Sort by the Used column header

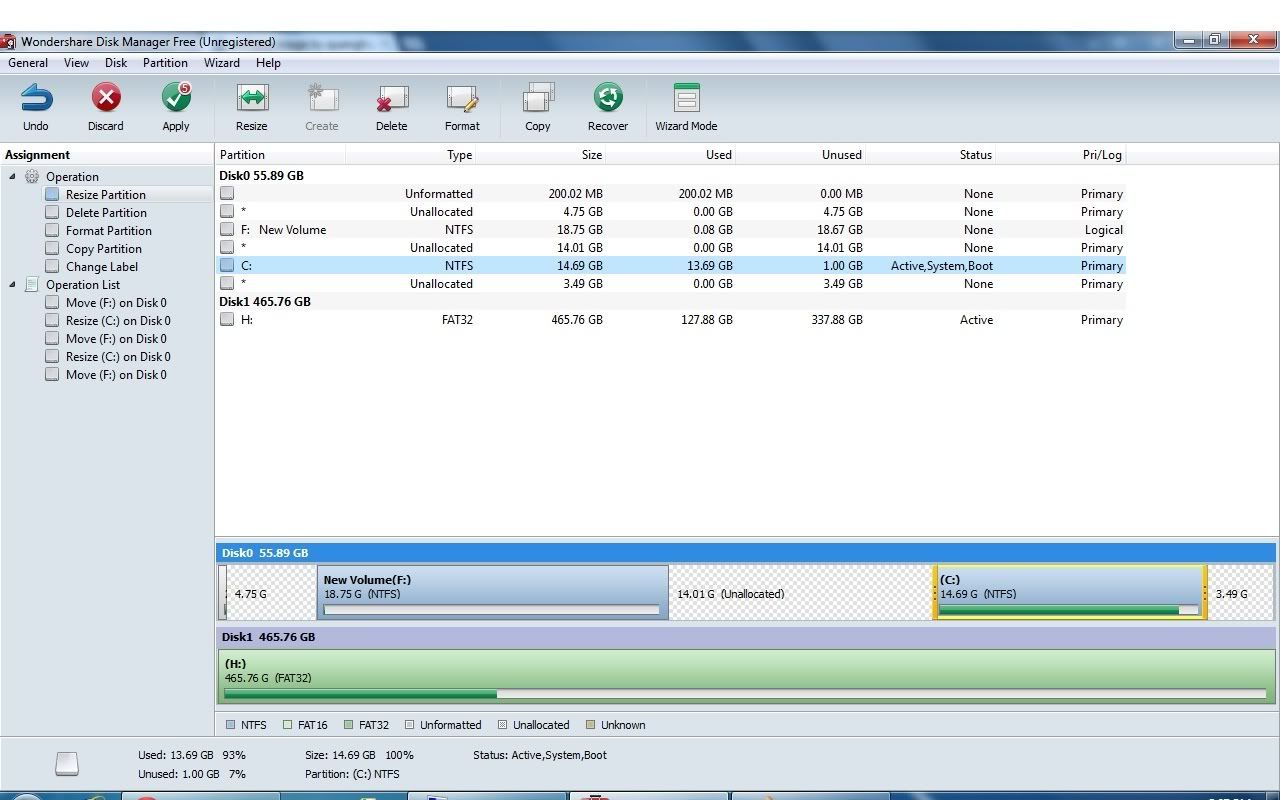[x=671, y=155]
